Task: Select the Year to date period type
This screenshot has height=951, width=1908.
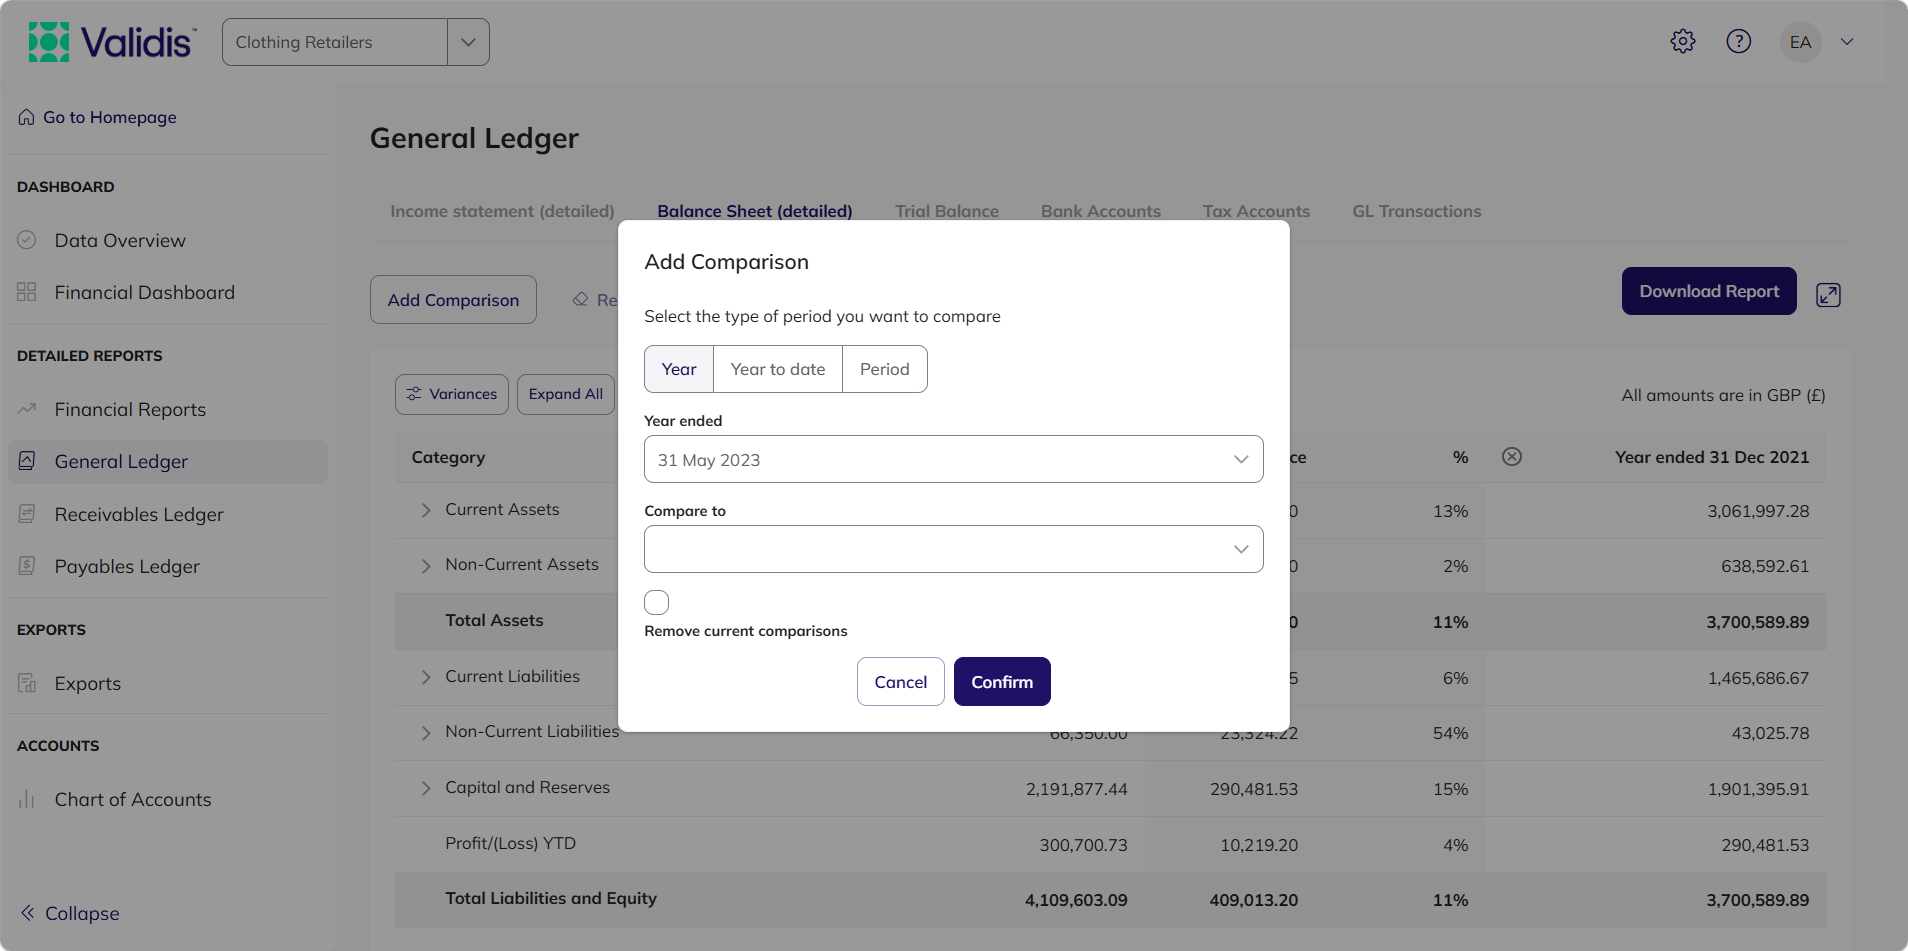Action: [x=778, y=369]
